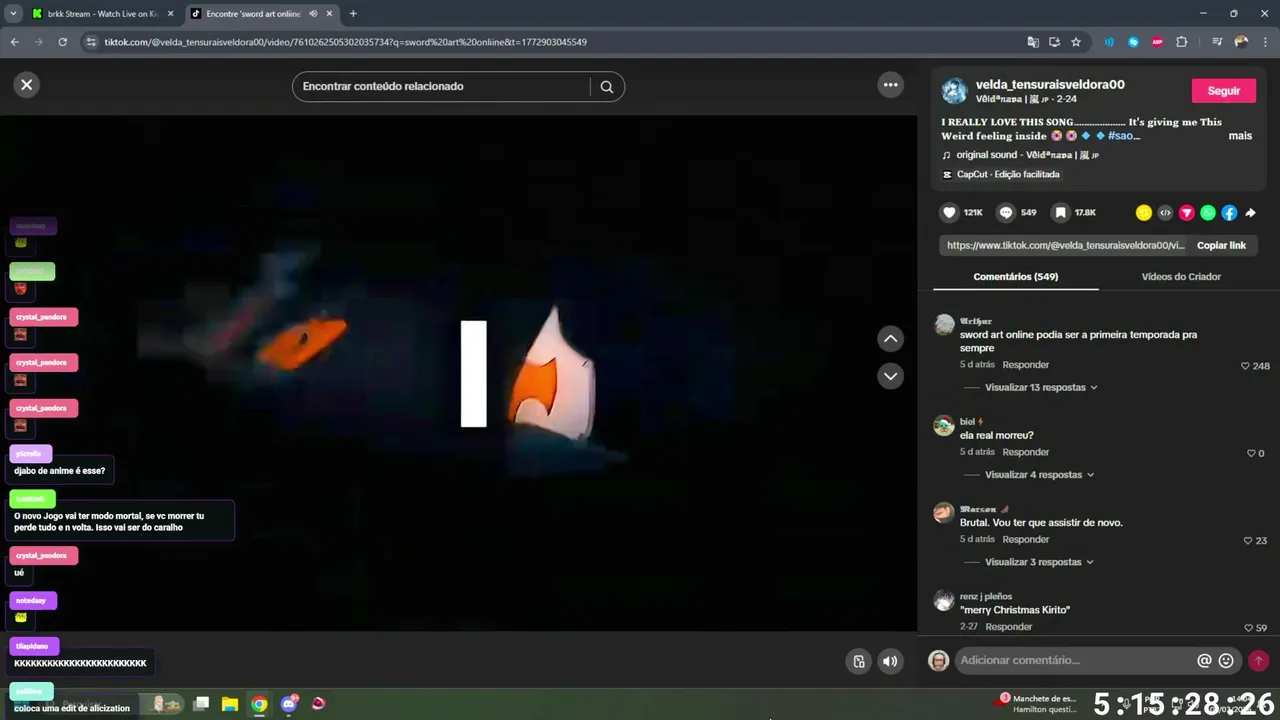1280x720 pixels.
Task: Click the yellow repost share icon
Action: tap(1144, 213)
